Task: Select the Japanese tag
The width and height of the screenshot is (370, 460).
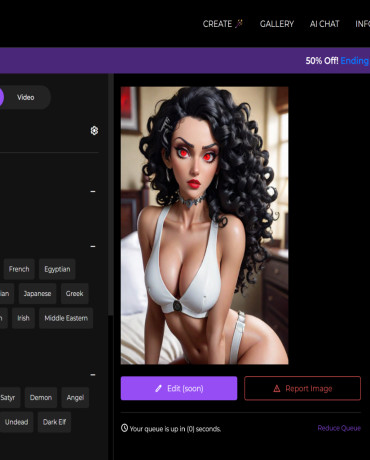Action: tap(37, 294)
